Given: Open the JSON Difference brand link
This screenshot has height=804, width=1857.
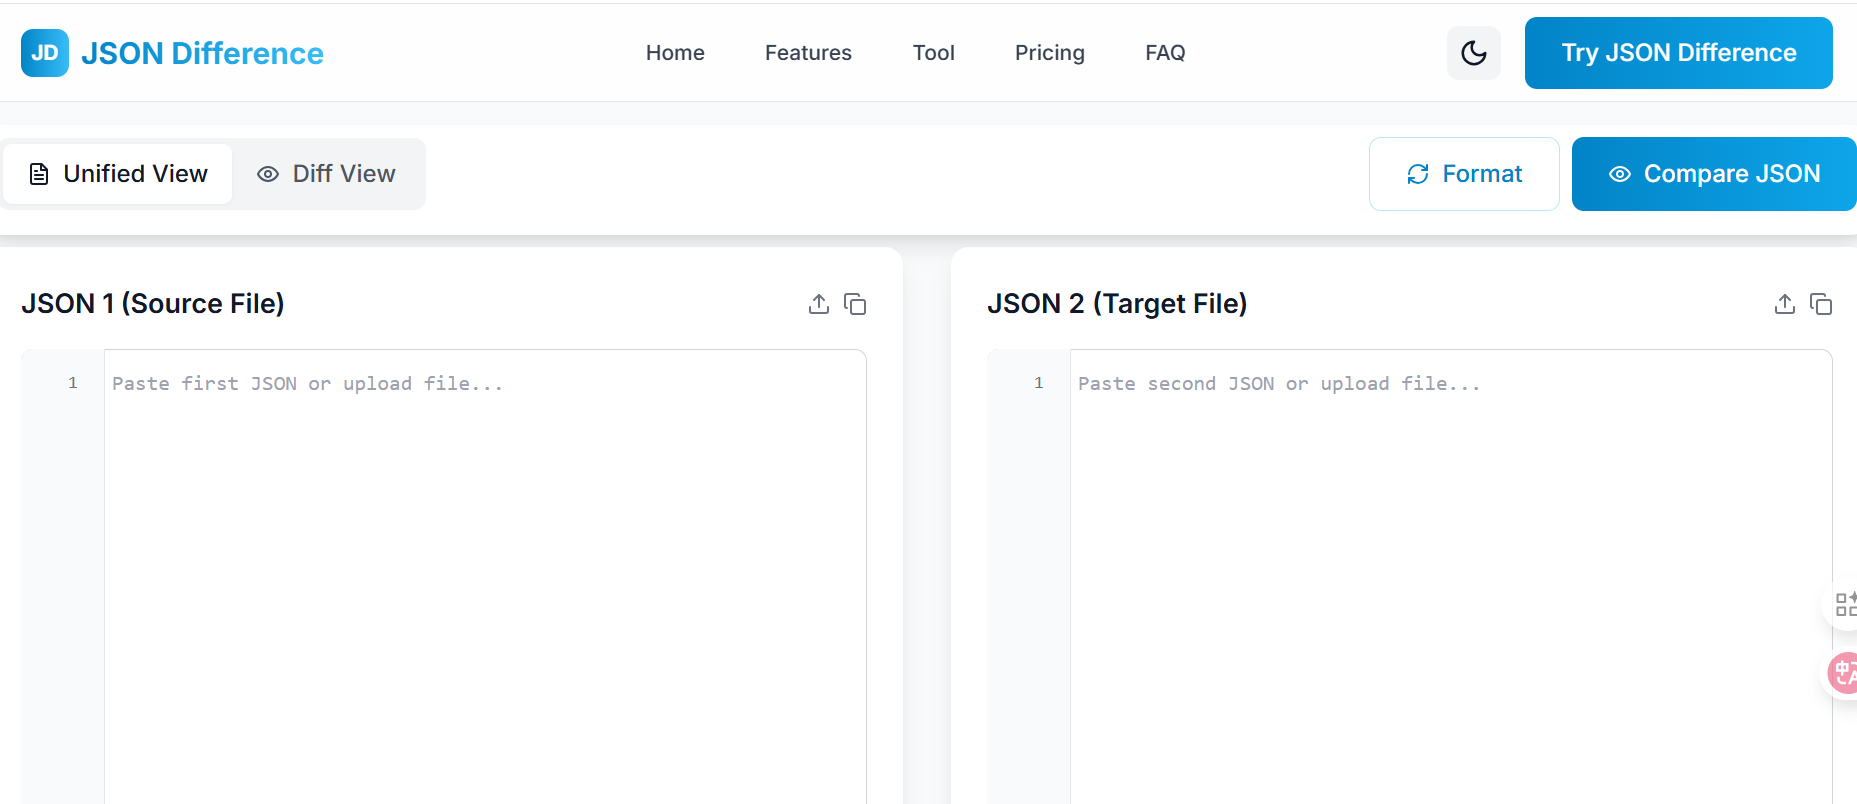Looking at the screenshot, I should (x=202, y=53).
